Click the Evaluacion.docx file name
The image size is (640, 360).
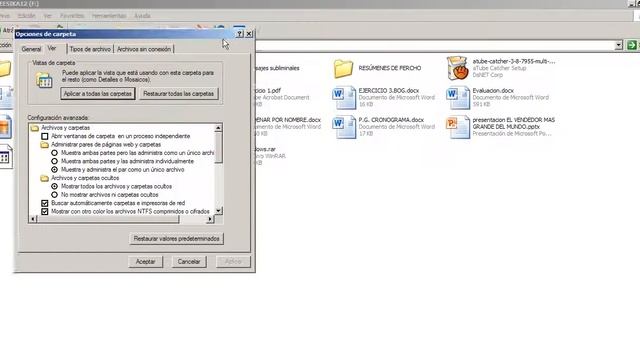coord(493,91)
